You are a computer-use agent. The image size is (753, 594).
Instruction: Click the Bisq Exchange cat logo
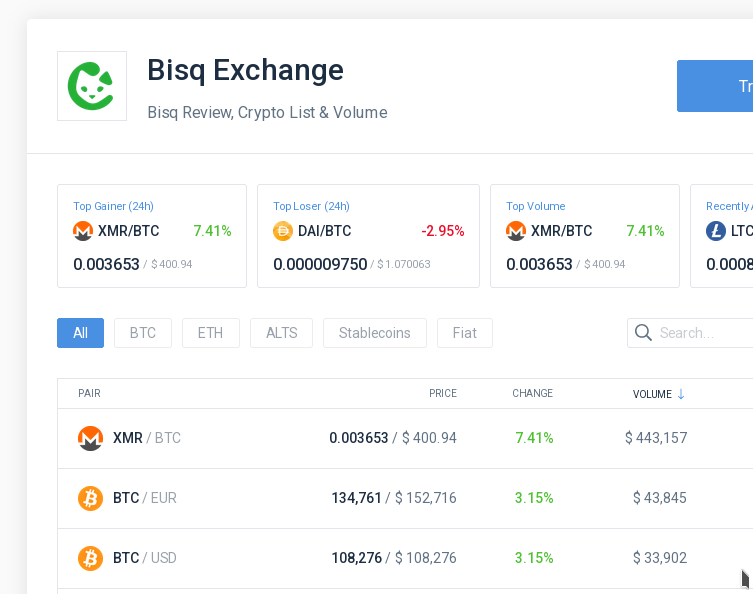91,86
